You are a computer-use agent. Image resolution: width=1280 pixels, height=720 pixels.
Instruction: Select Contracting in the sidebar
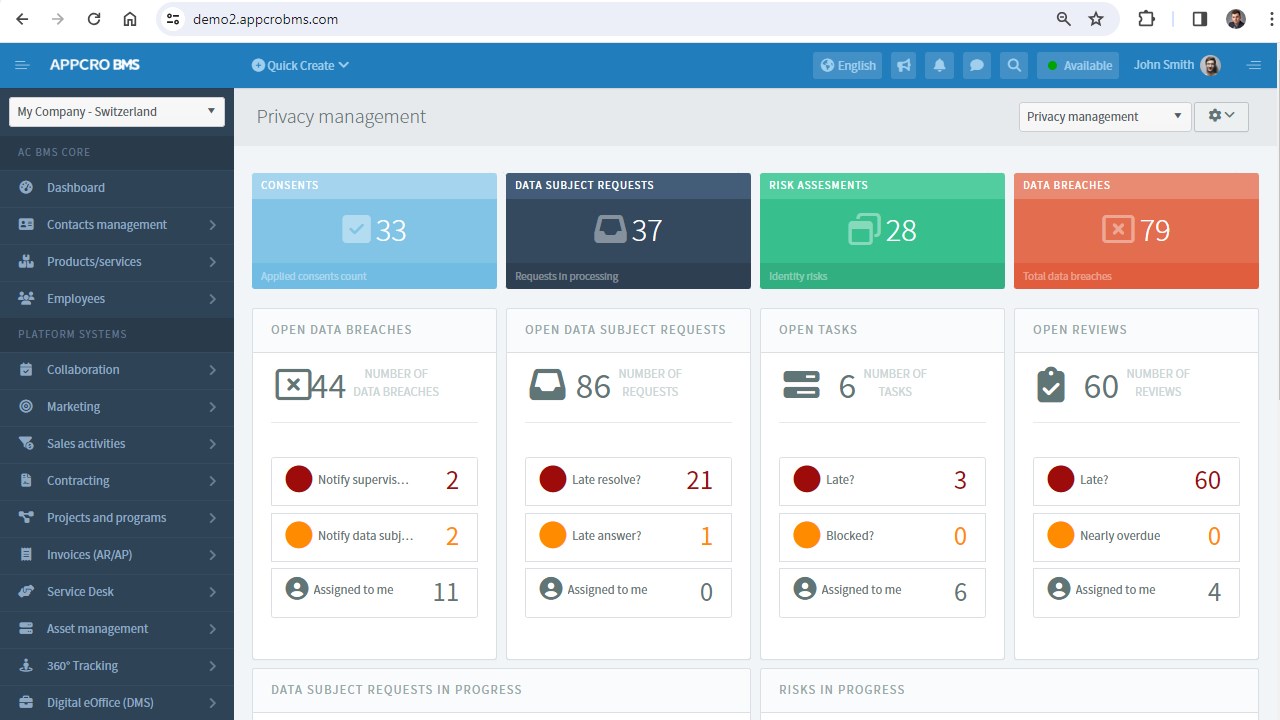tap(117, 480)
